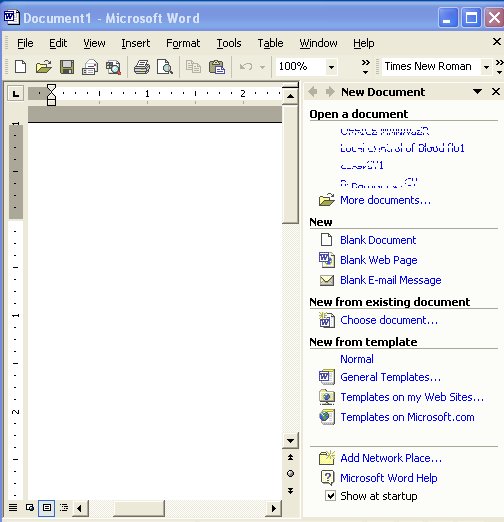Toggle the Show at startup checkbox
Image resolution: width=504 pixels, height=522 pixels.
click(x=330, y=496)
